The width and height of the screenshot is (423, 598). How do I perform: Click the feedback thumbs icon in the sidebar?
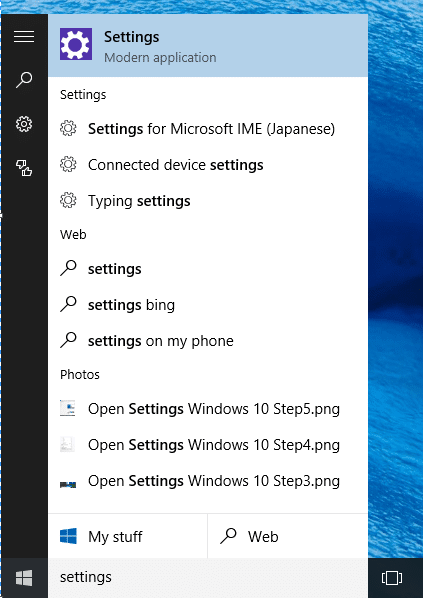(x=24, y=168)
